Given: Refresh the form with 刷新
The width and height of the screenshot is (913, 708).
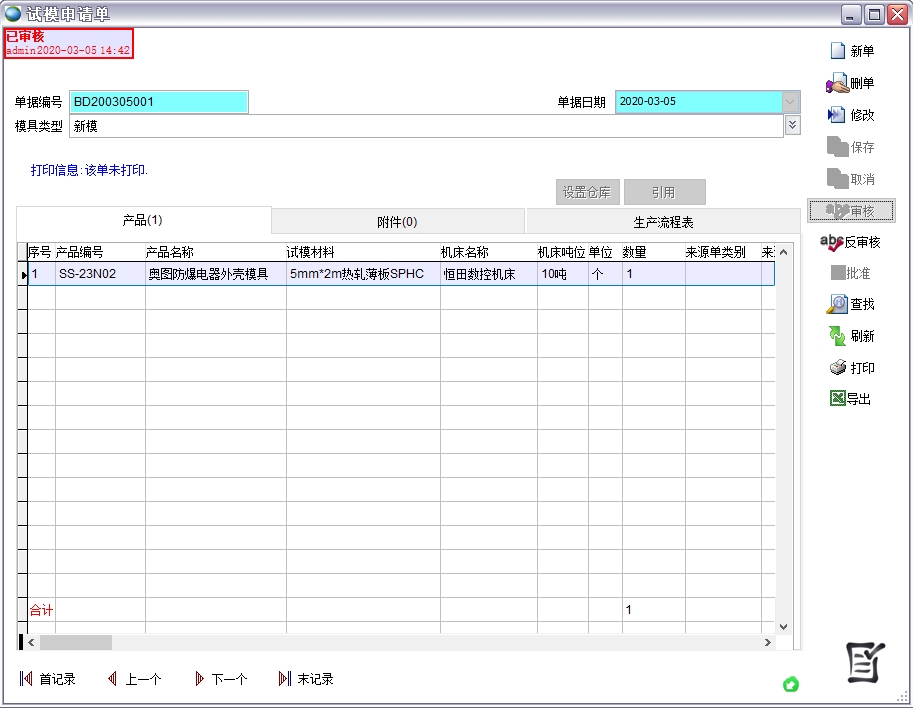Looking at the screenshot, I should [838, 336].
